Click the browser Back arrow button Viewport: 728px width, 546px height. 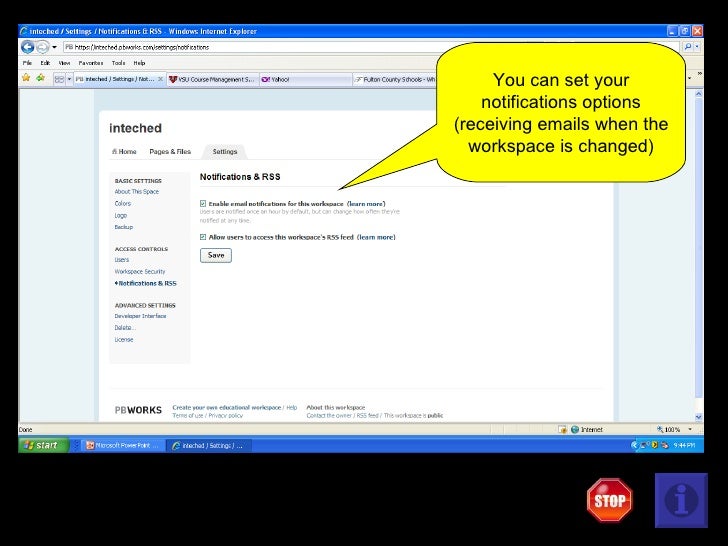[27, 47]
